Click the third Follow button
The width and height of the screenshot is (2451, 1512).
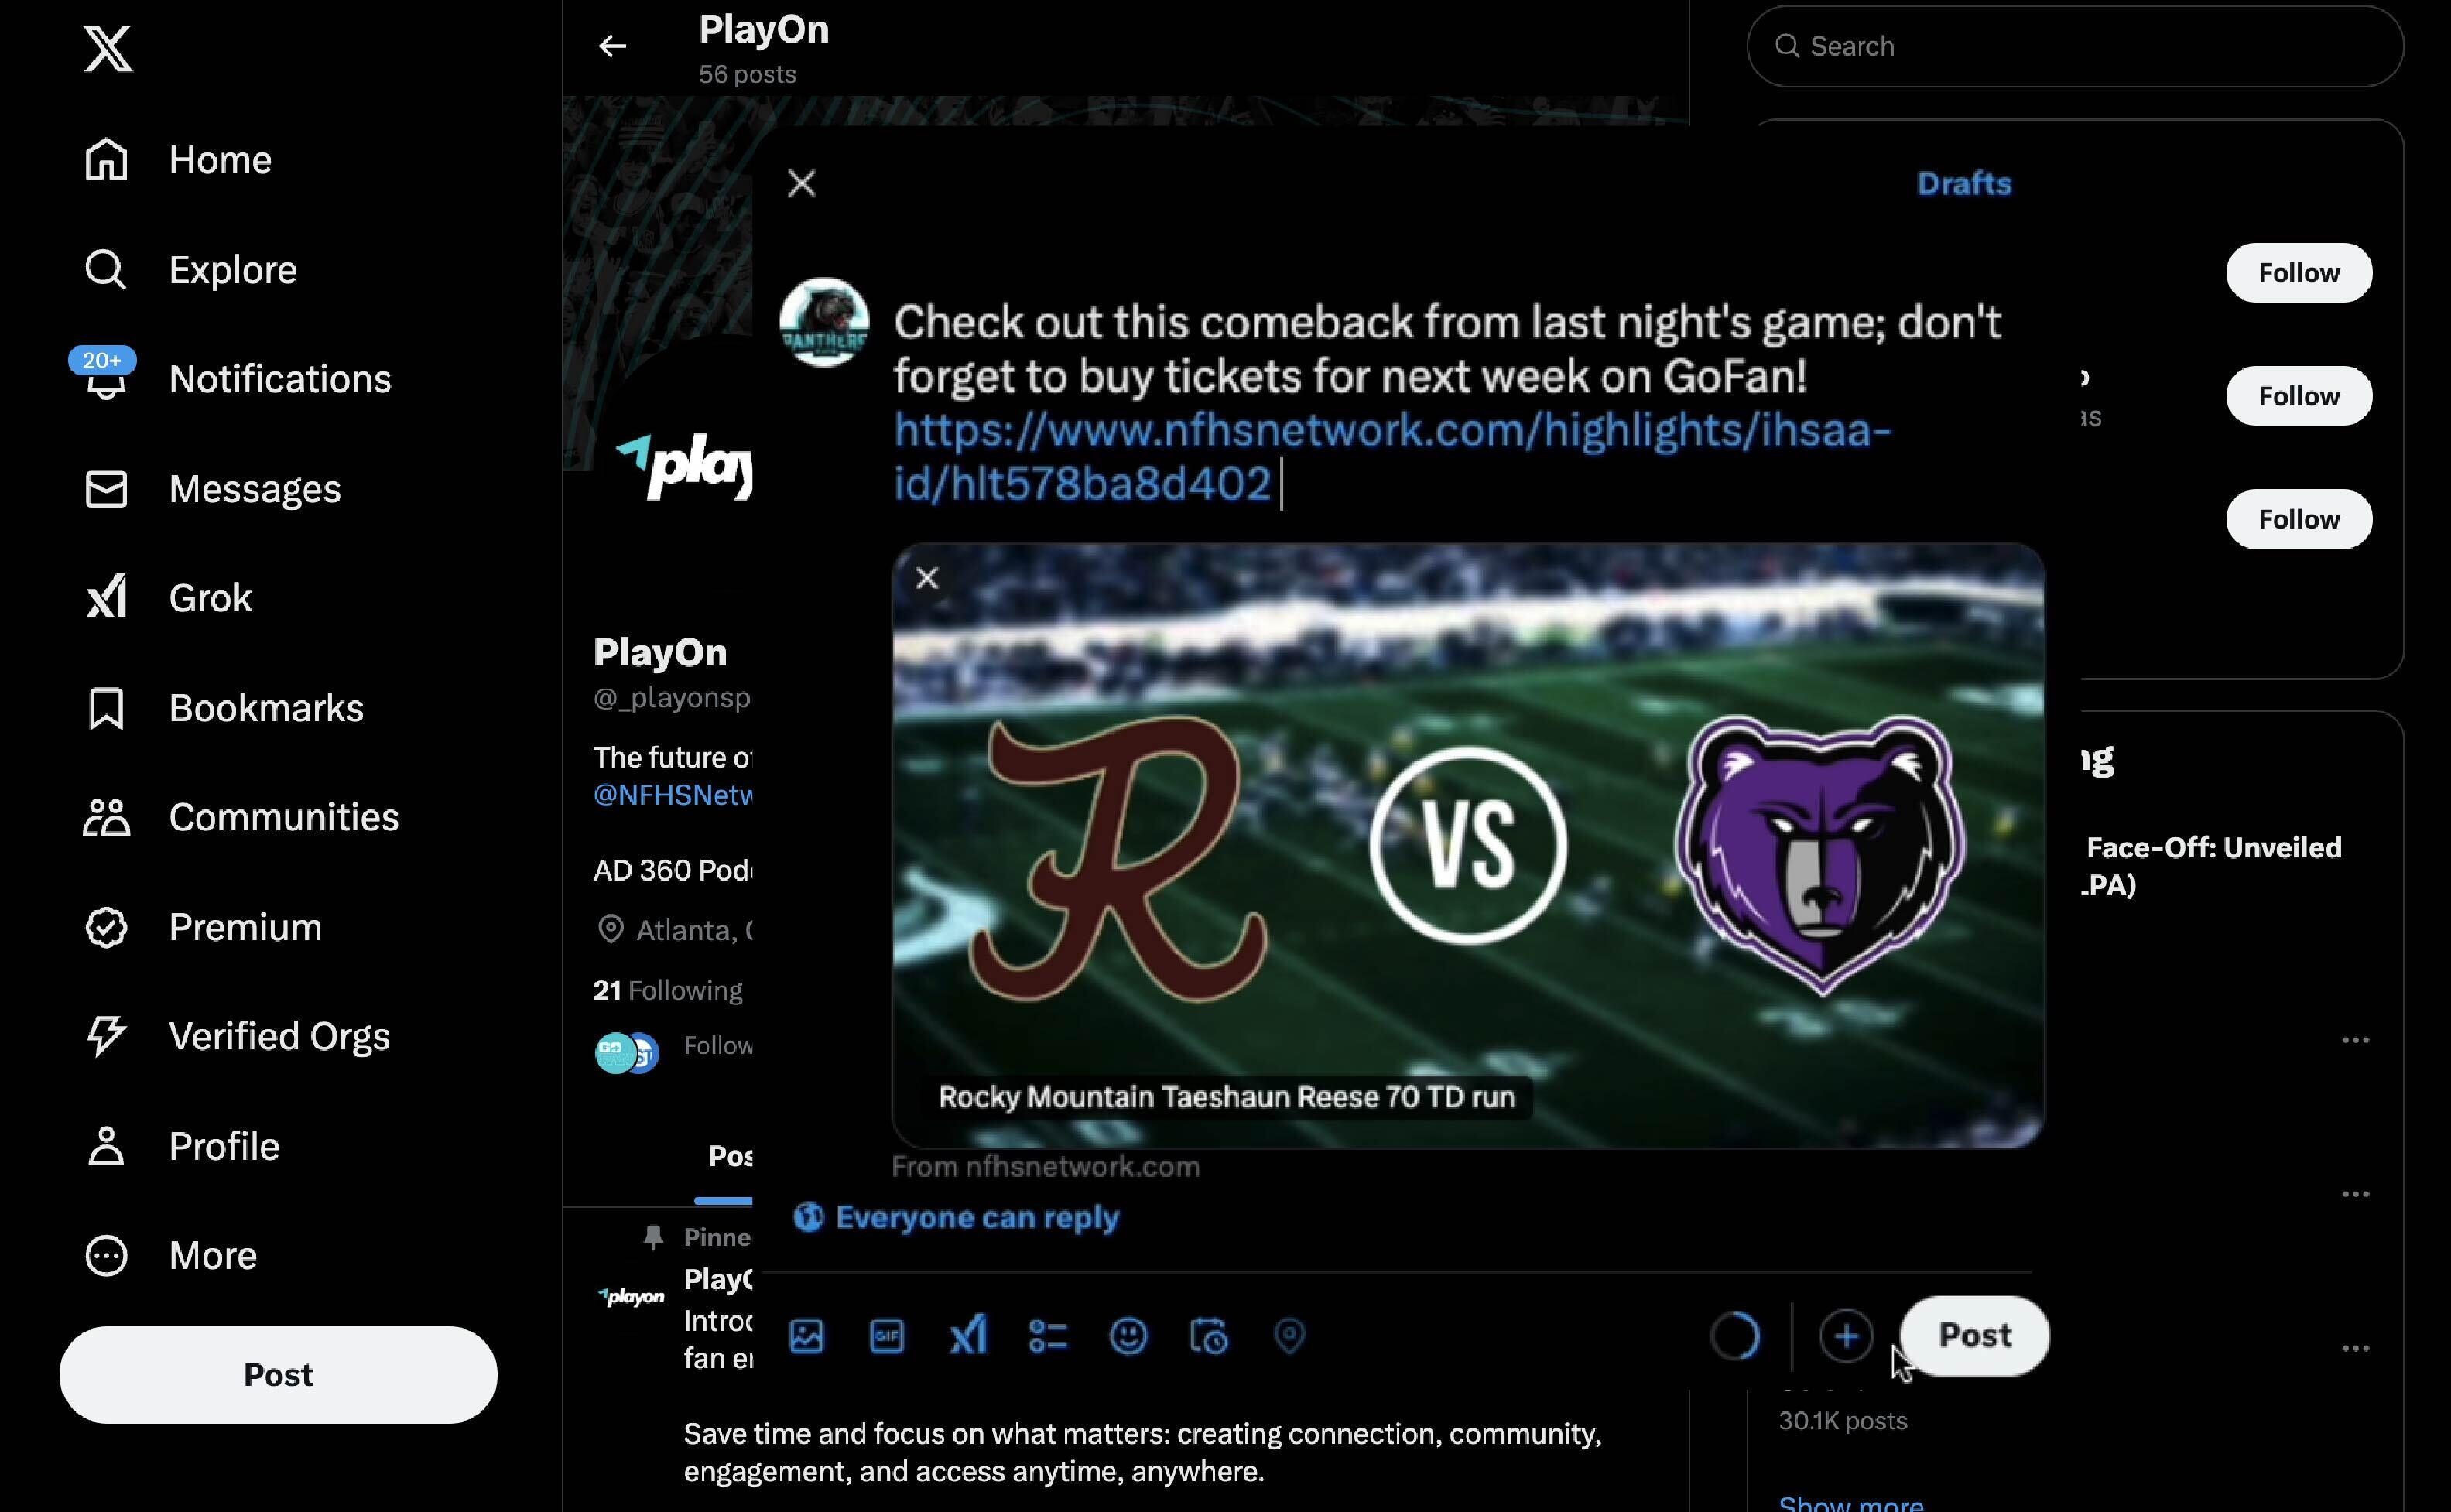click(2298, 519)
